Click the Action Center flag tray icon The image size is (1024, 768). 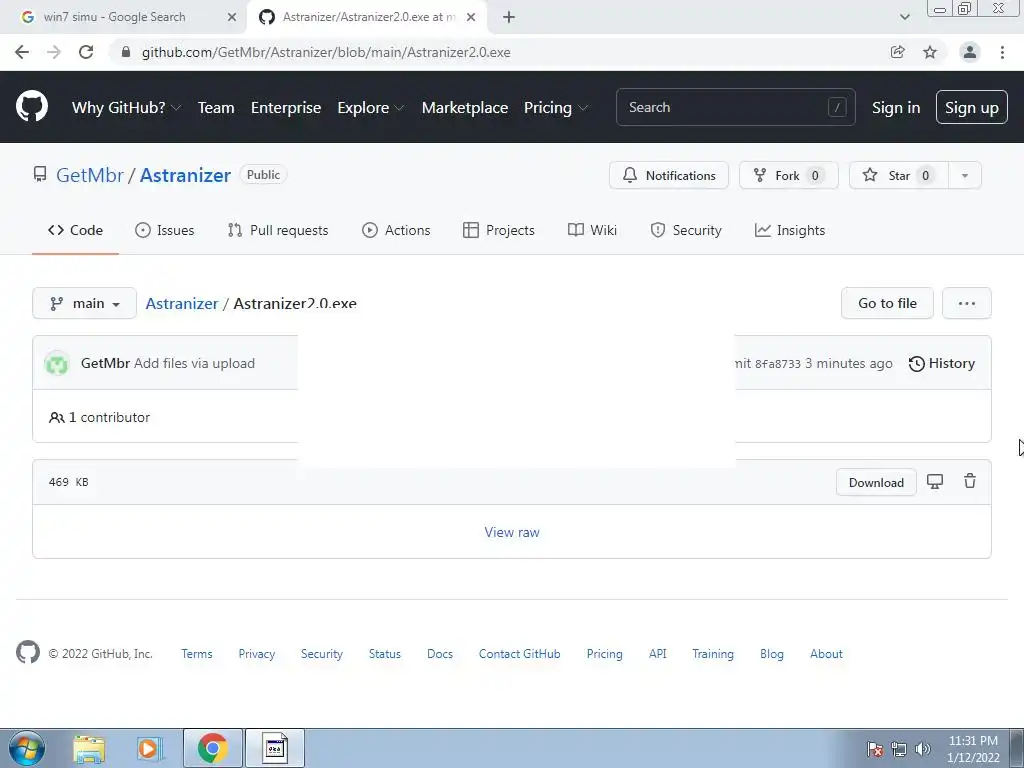click(x=875, y=749)
